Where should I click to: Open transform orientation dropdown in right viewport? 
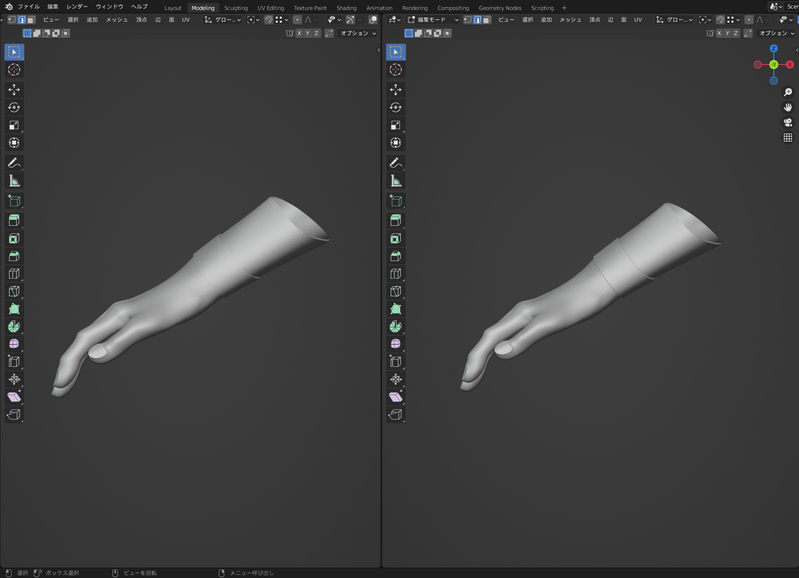[x=674, y=20]
